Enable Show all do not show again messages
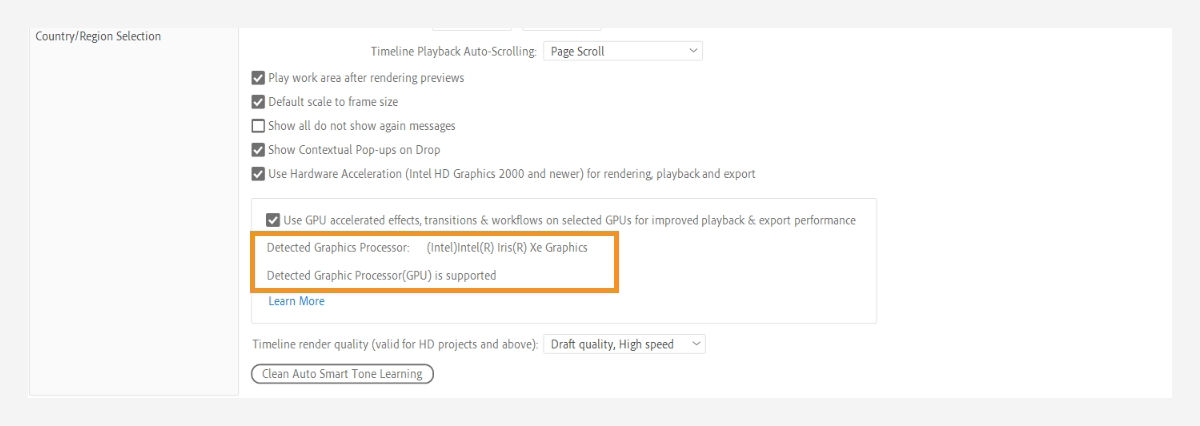The width and height of the screenshot is (1200, 426). pyautogui.click(x=258, y=126)
